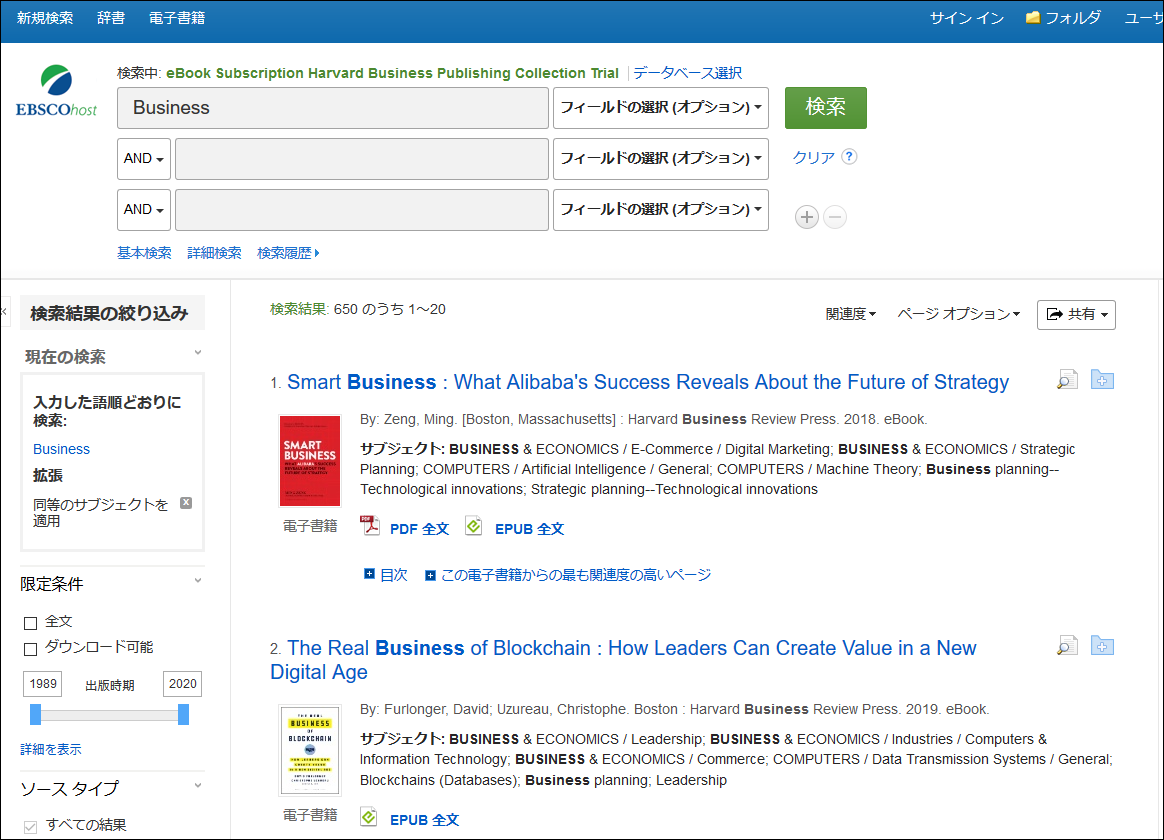Click the 2020 end year field
This screenshot has height=840, width=1164.
tap(183, 683)
